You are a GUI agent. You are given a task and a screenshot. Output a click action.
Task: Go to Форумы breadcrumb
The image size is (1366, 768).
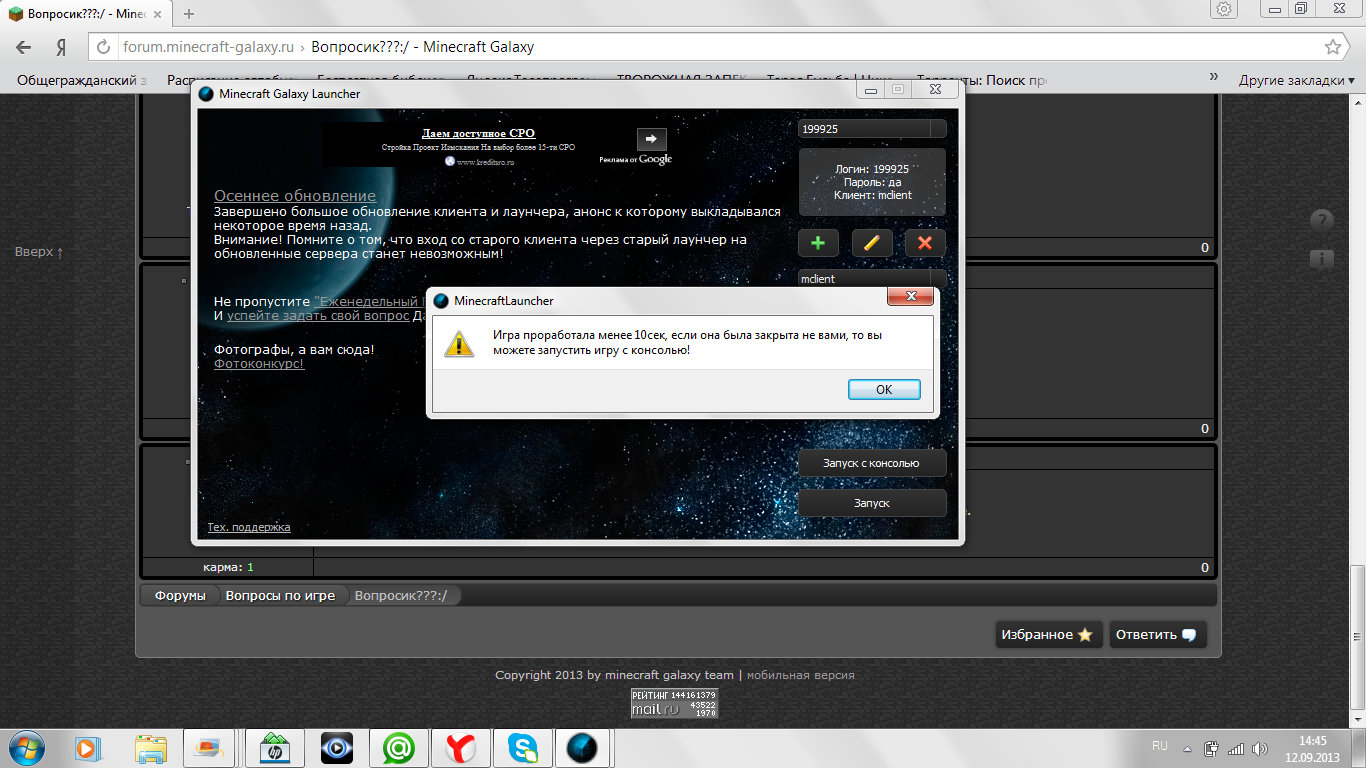[180, 595]
